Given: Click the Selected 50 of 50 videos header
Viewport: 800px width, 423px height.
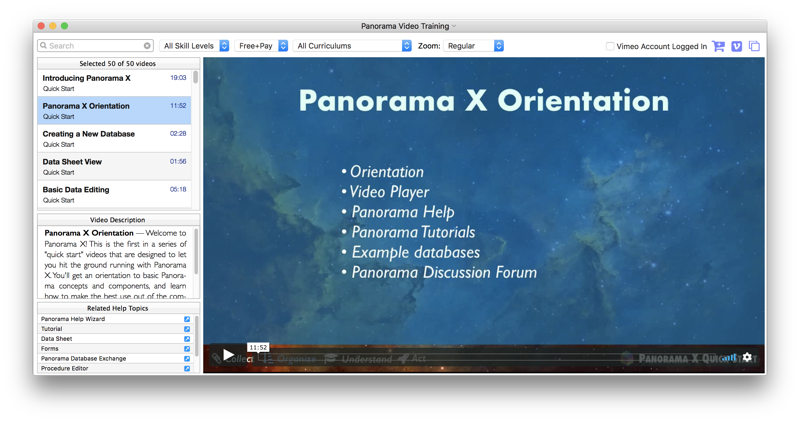Looking at the screenshot, I should (x=118, y=64).
